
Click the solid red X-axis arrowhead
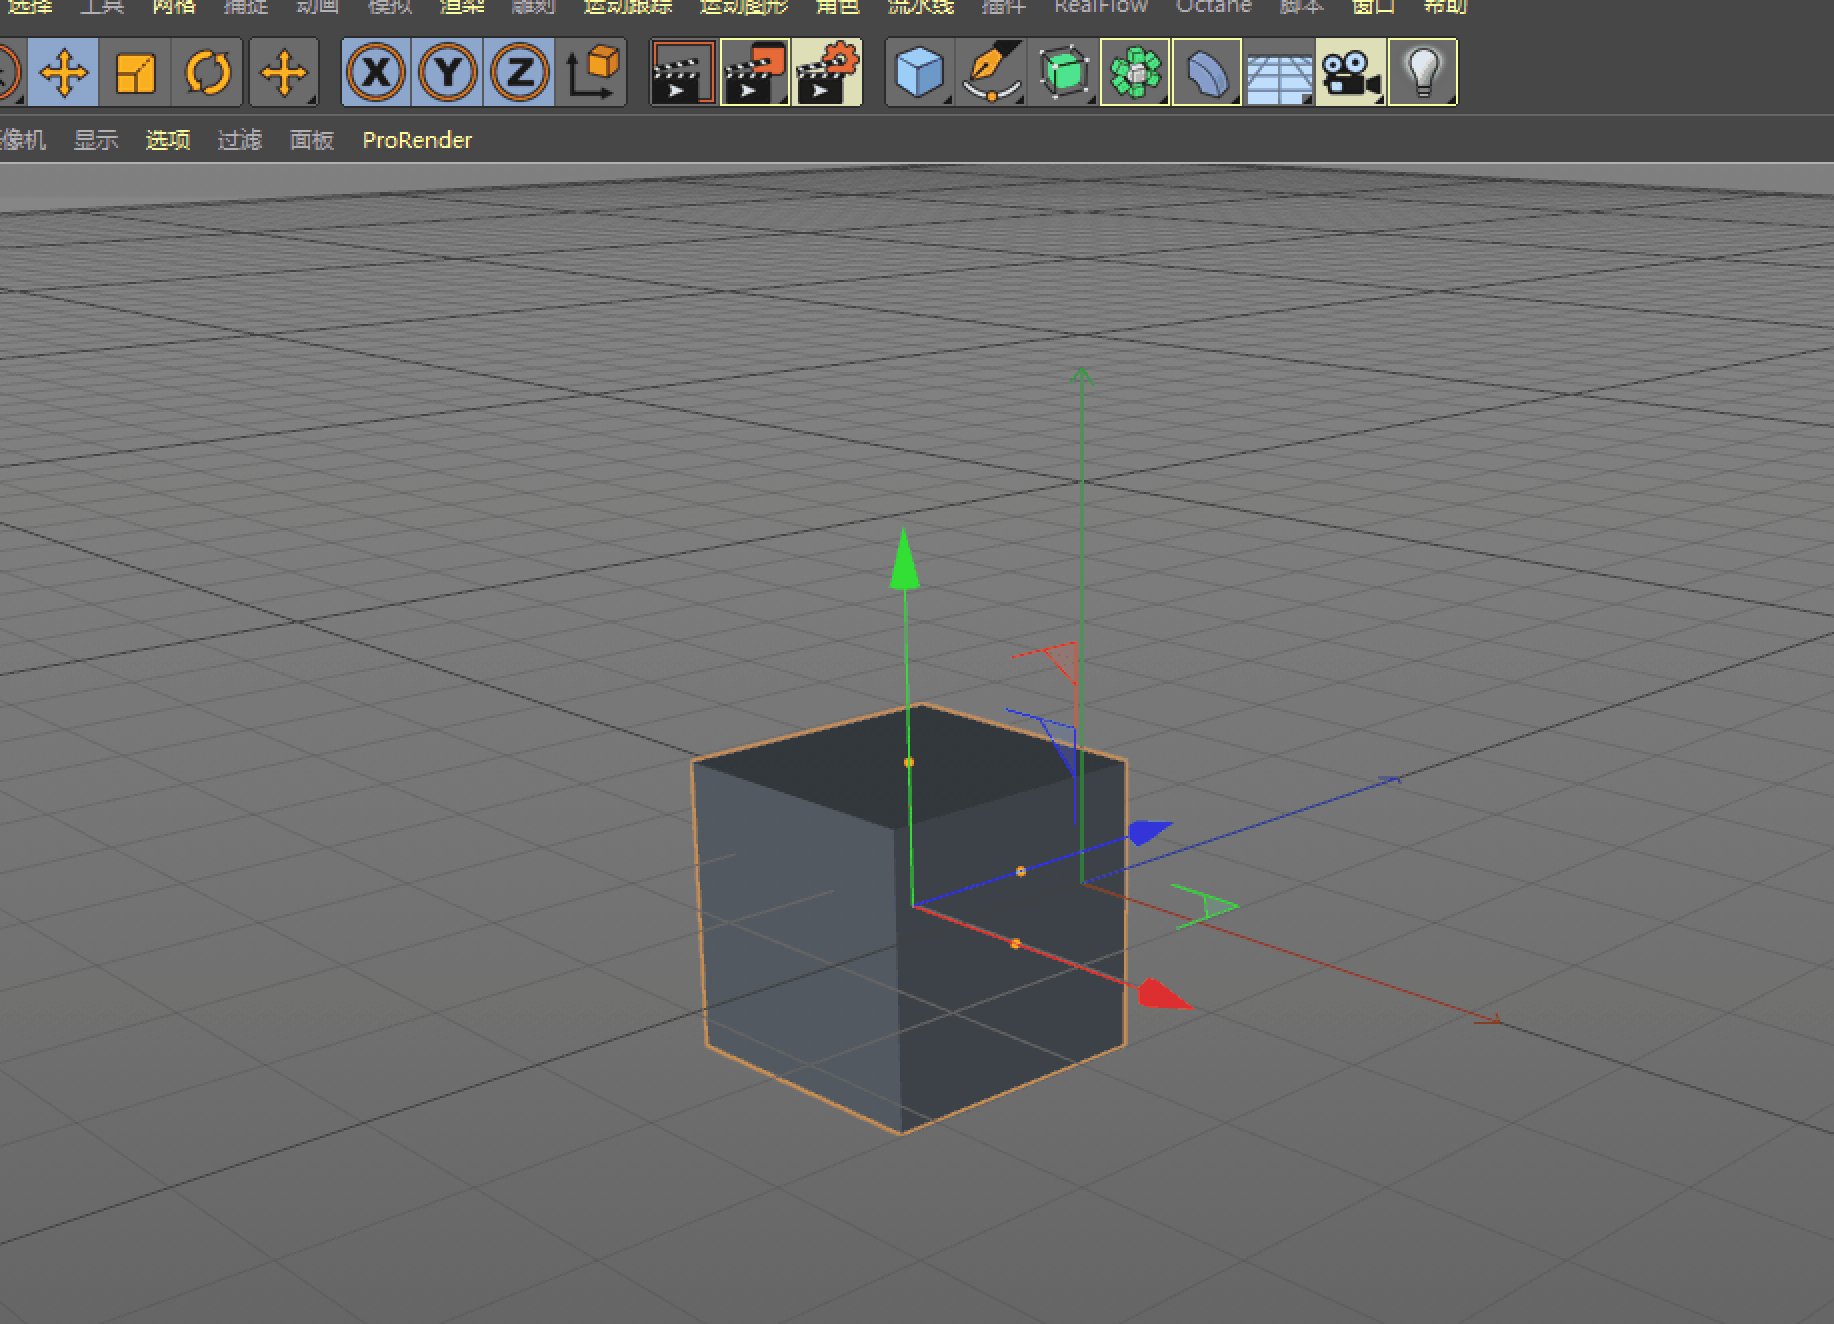(x=1165, y=995)
